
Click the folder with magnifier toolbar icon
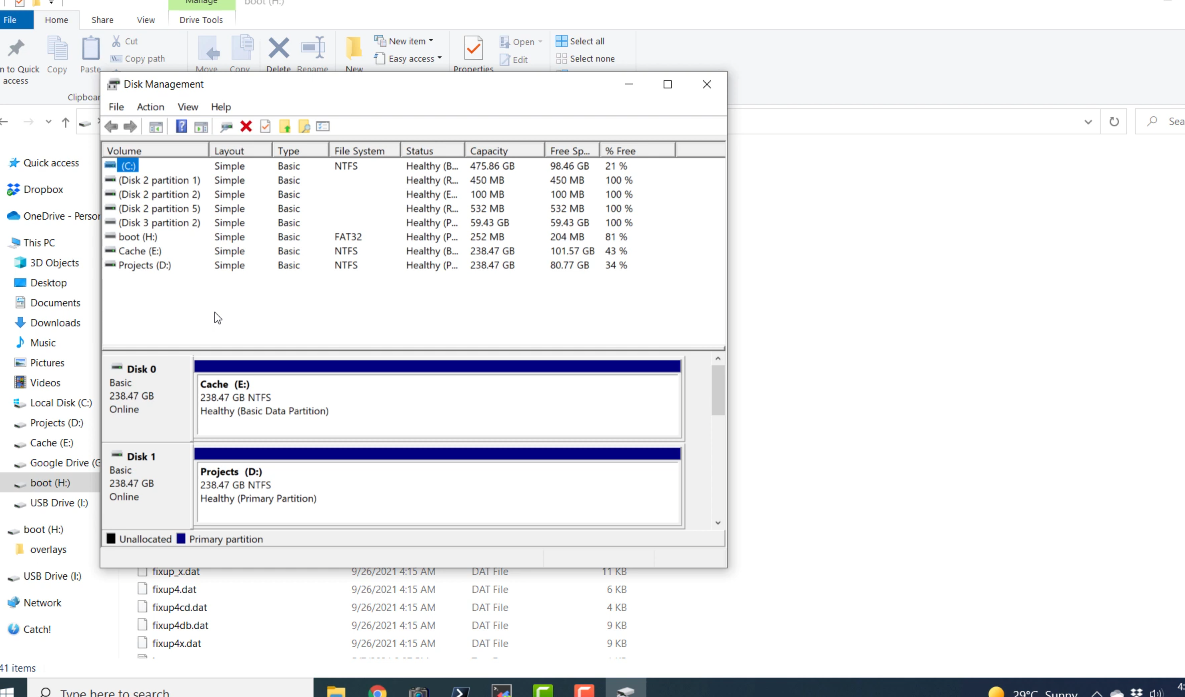pyautogui.click(x=304, y=126)
